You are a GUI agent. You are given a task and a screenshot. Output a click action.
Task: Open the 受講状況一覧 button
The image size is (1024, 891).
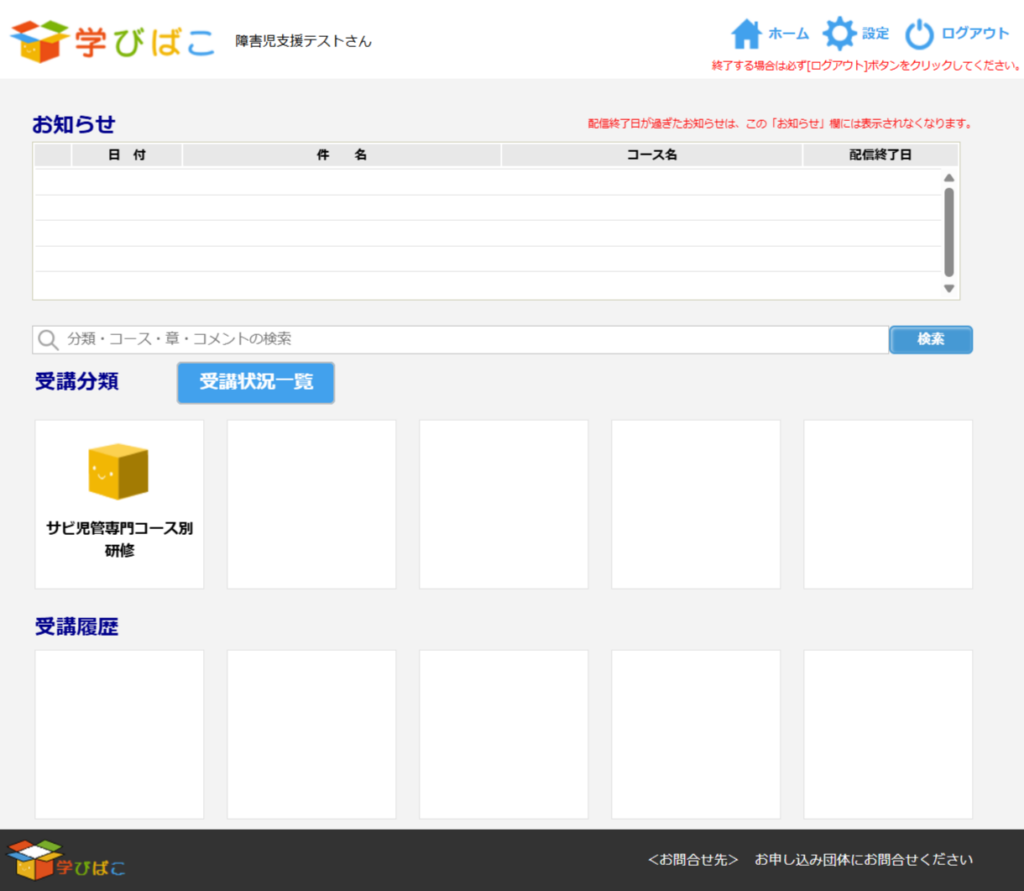256,383
